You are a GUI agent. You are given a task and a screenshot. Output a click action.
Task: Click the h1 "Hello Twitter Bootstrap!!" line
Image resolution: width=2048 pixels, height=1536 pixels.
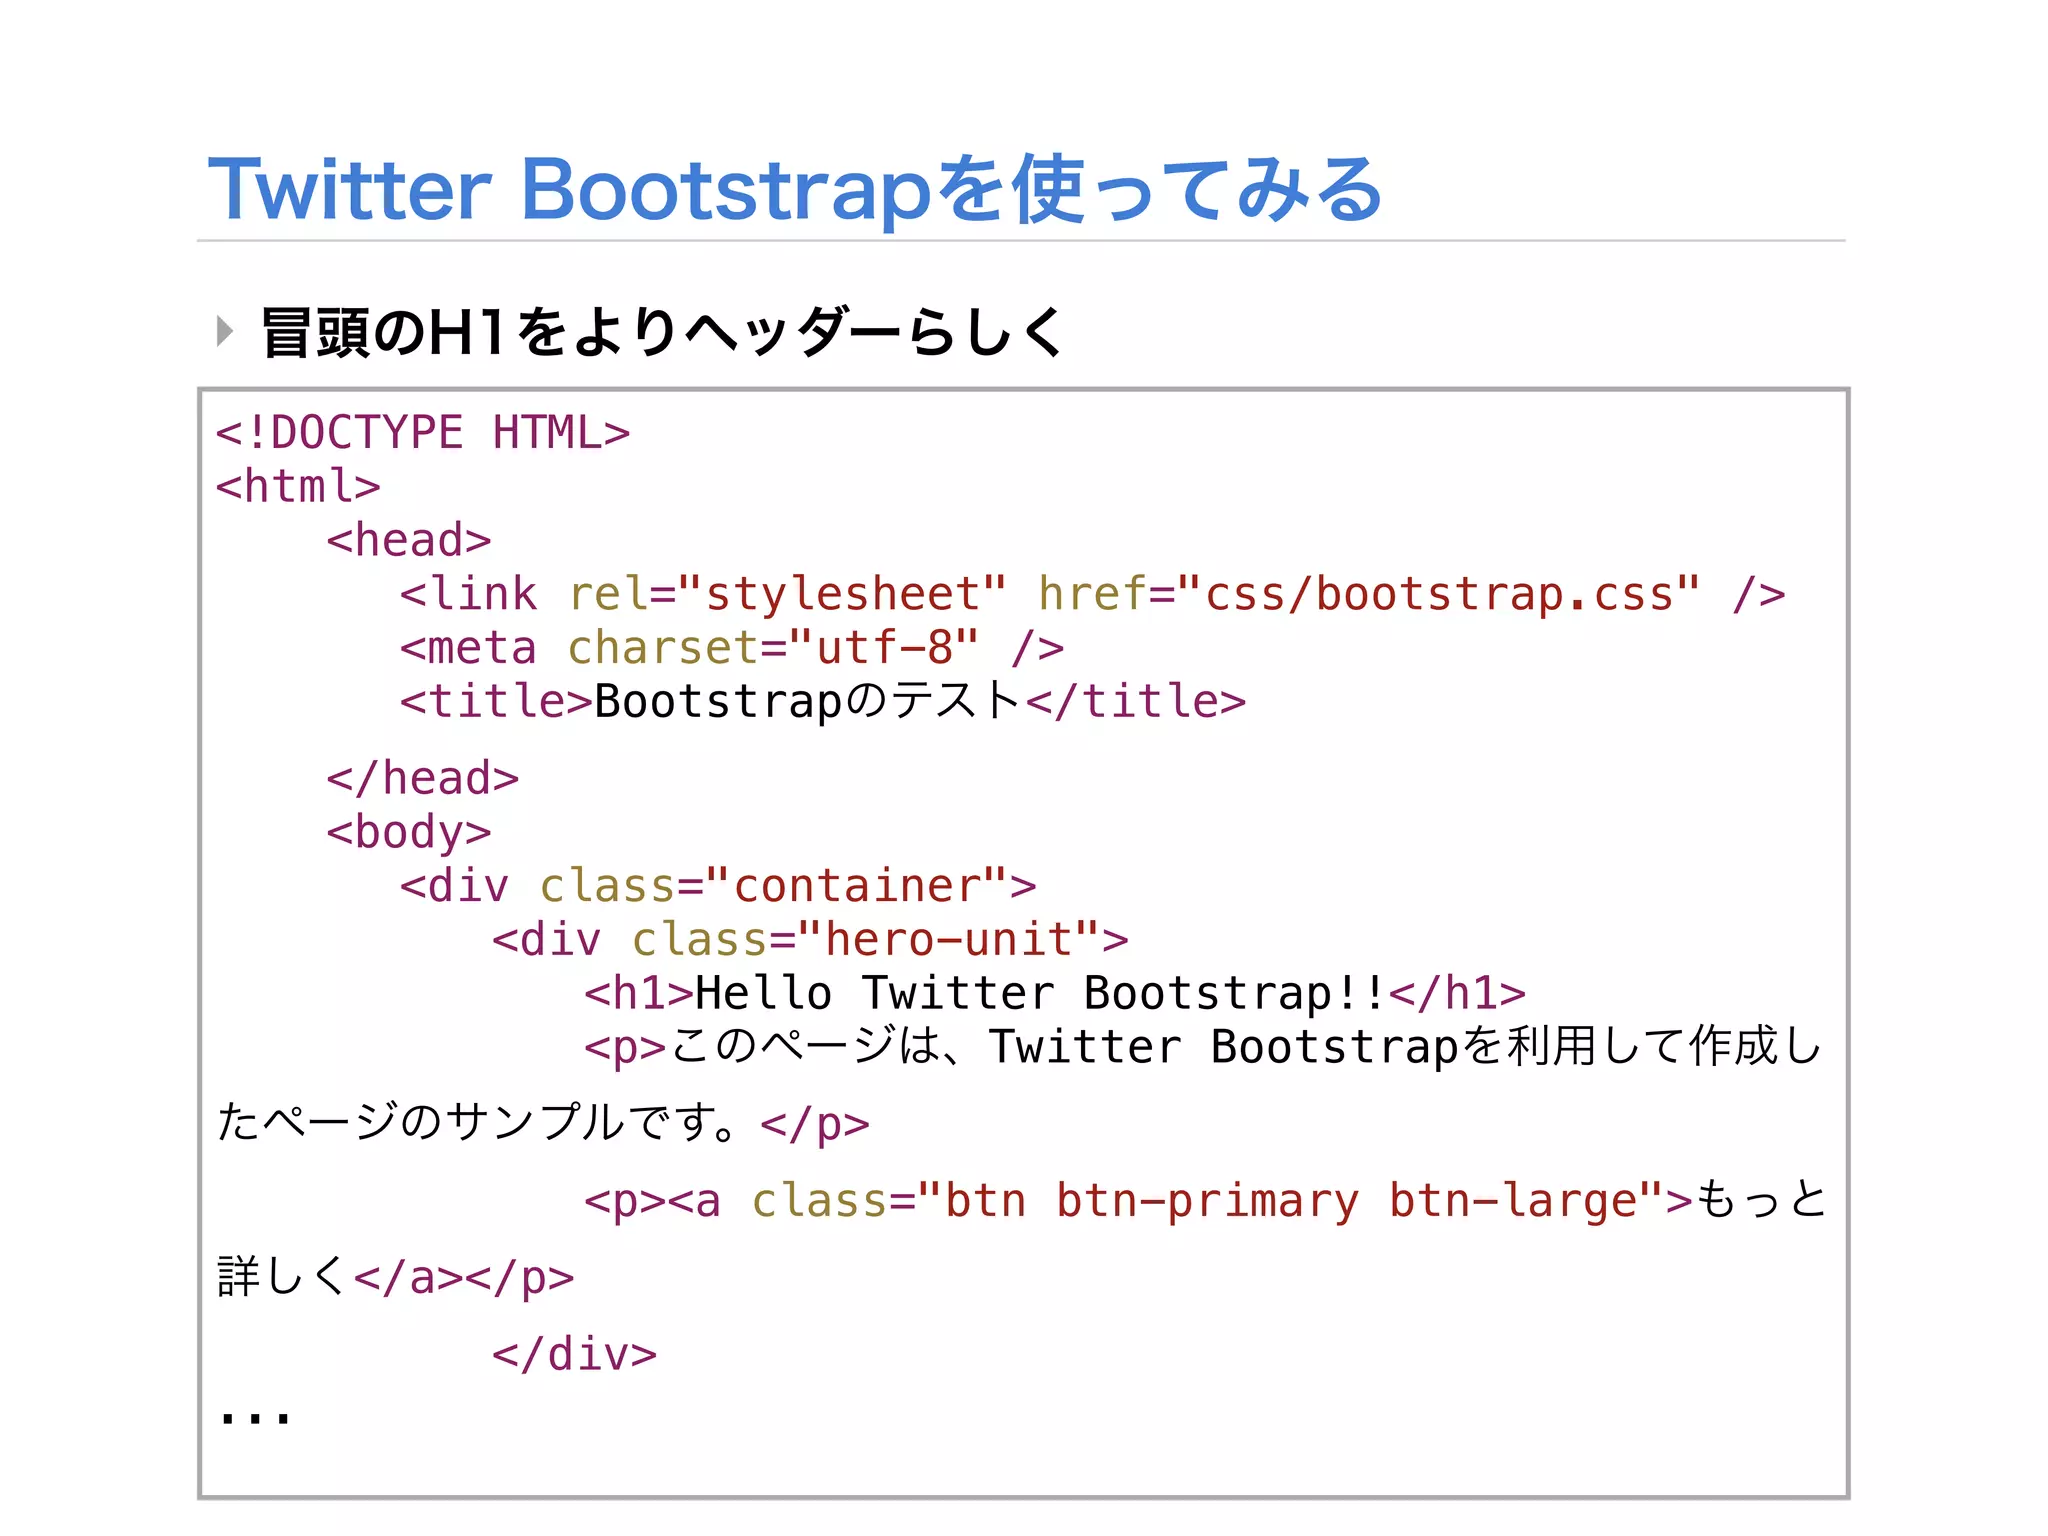pyautogui.click(x=1055, y=993)
